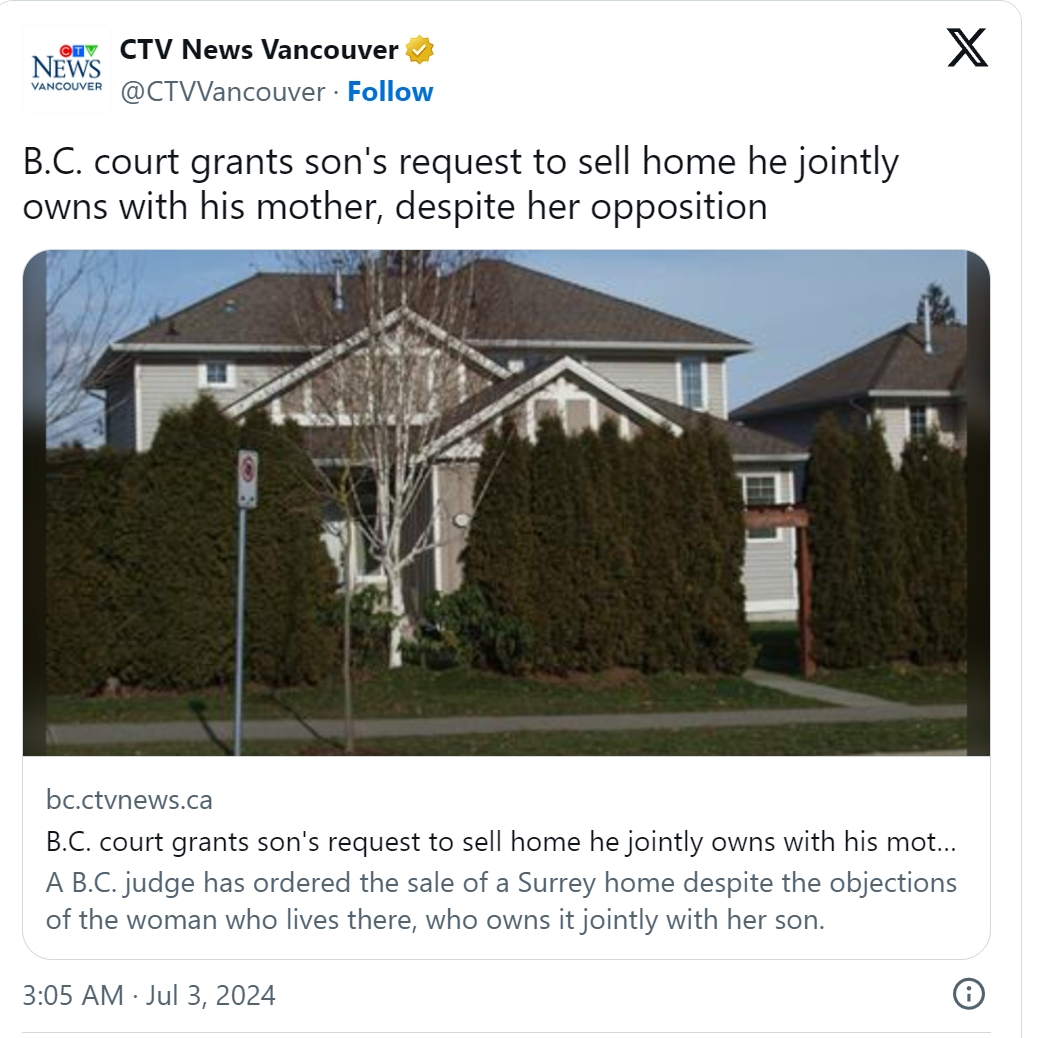Click the no-parking sign in the photo
Screen dimensions: 1047x1038
click(x=247, y=479)
